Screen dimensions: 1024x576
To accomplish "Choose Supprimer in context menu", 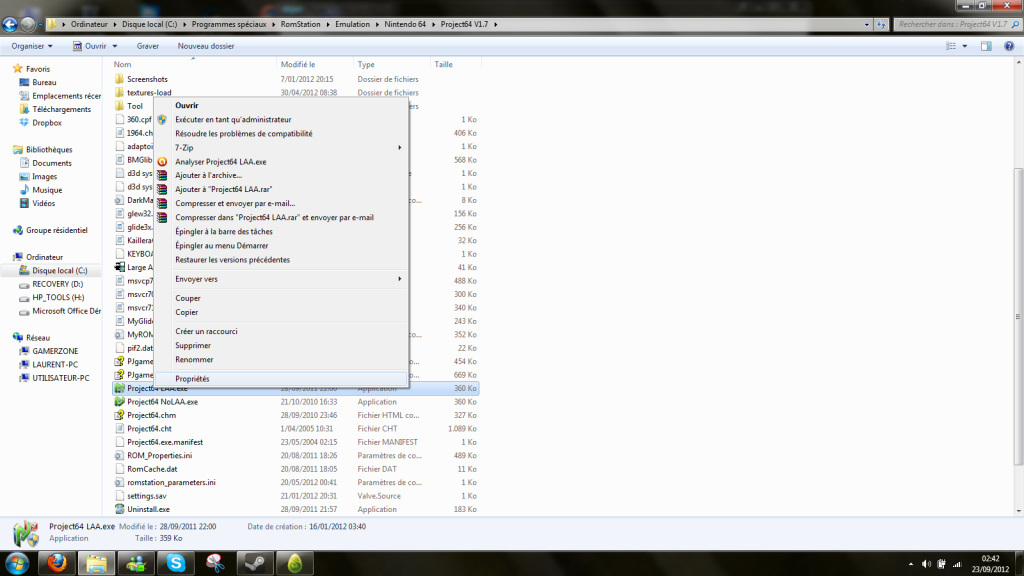I will point(281,345).
